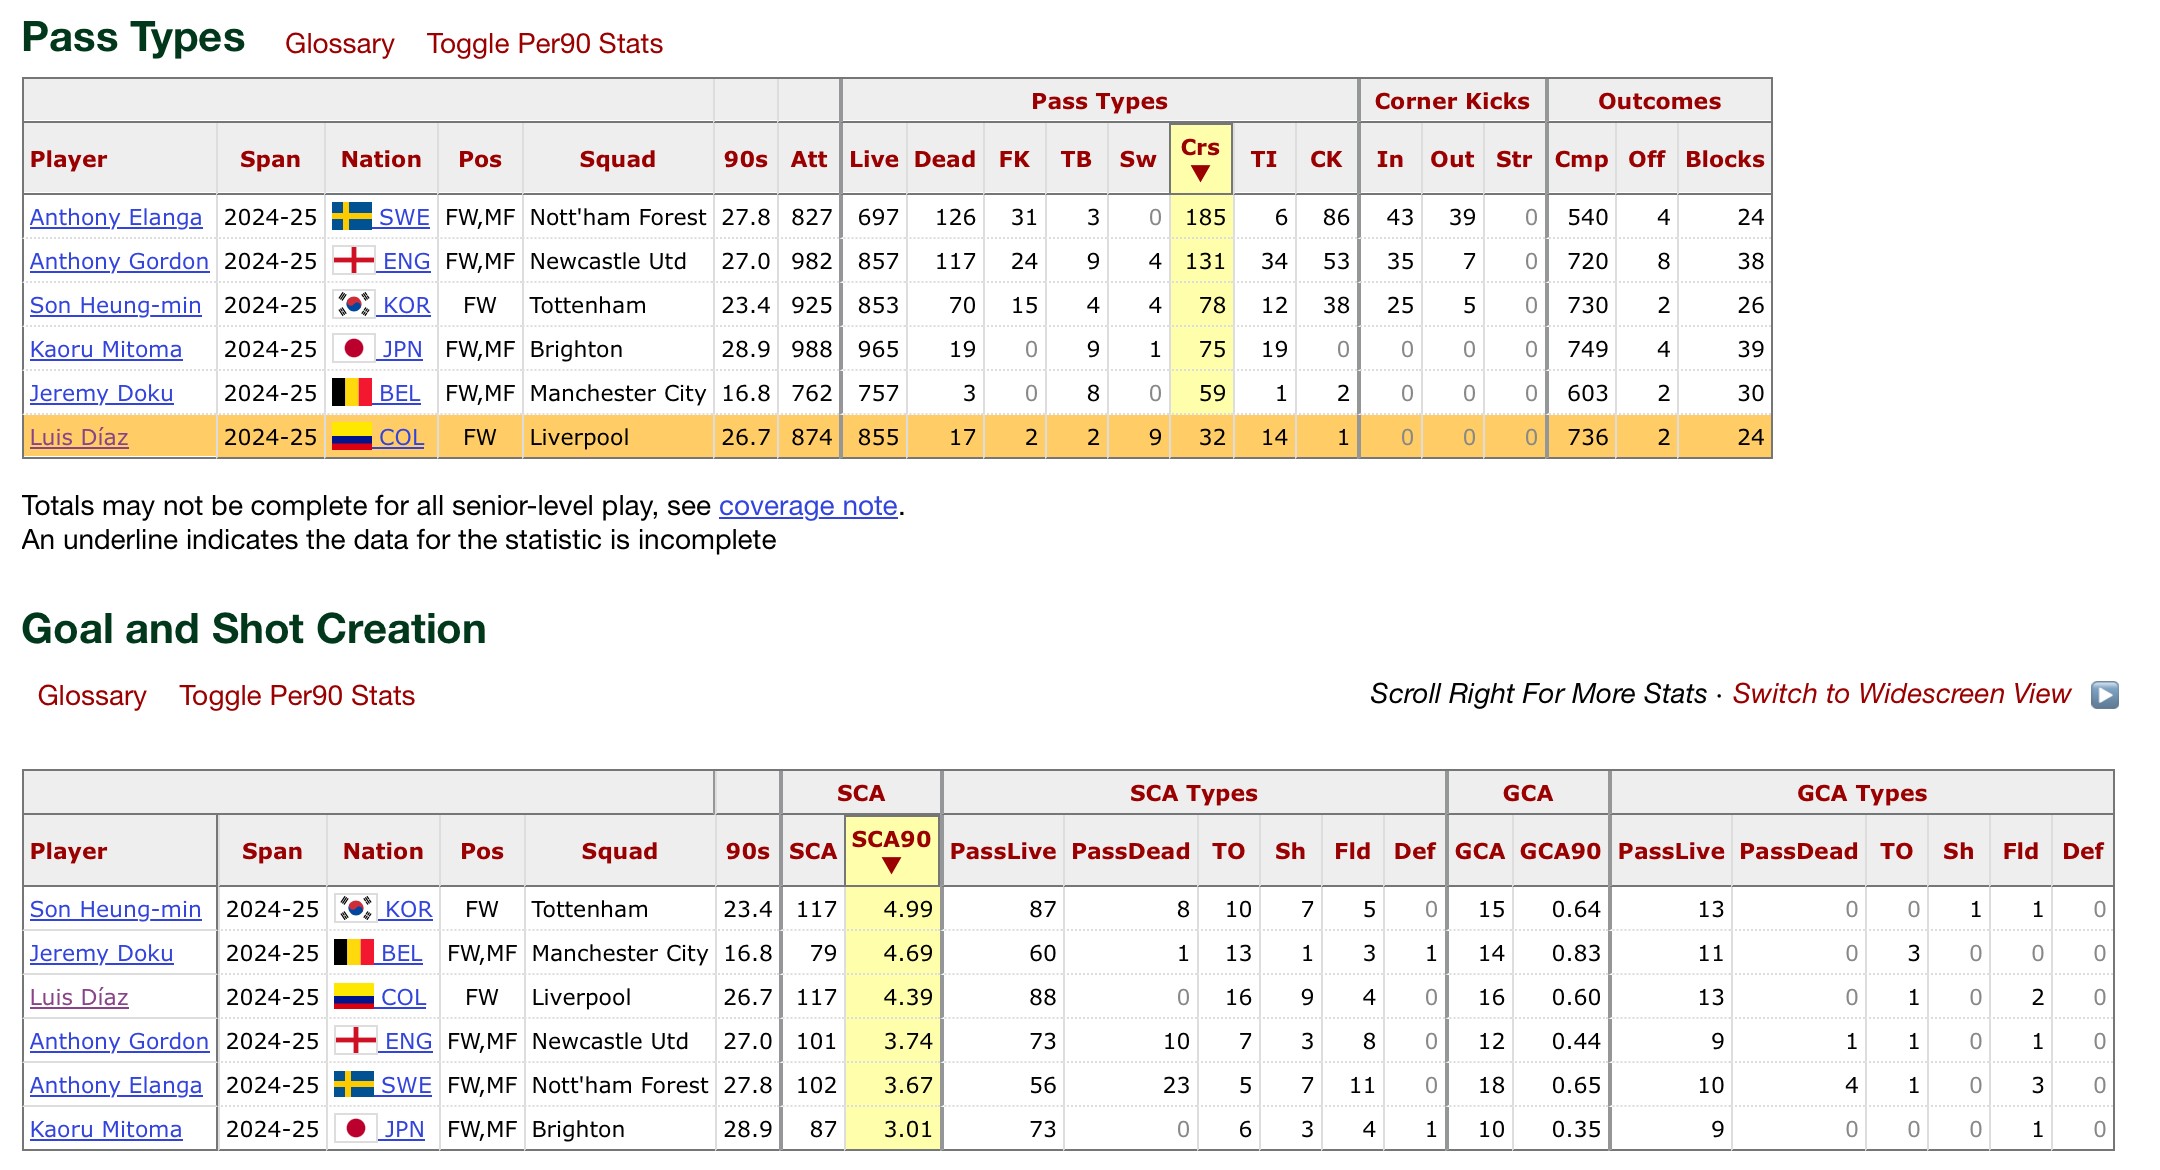The image size is (2160, 1170).
Task: Click the Belgium flag in Jeremy Doku's Pass Types row
Action: point(351,393)
